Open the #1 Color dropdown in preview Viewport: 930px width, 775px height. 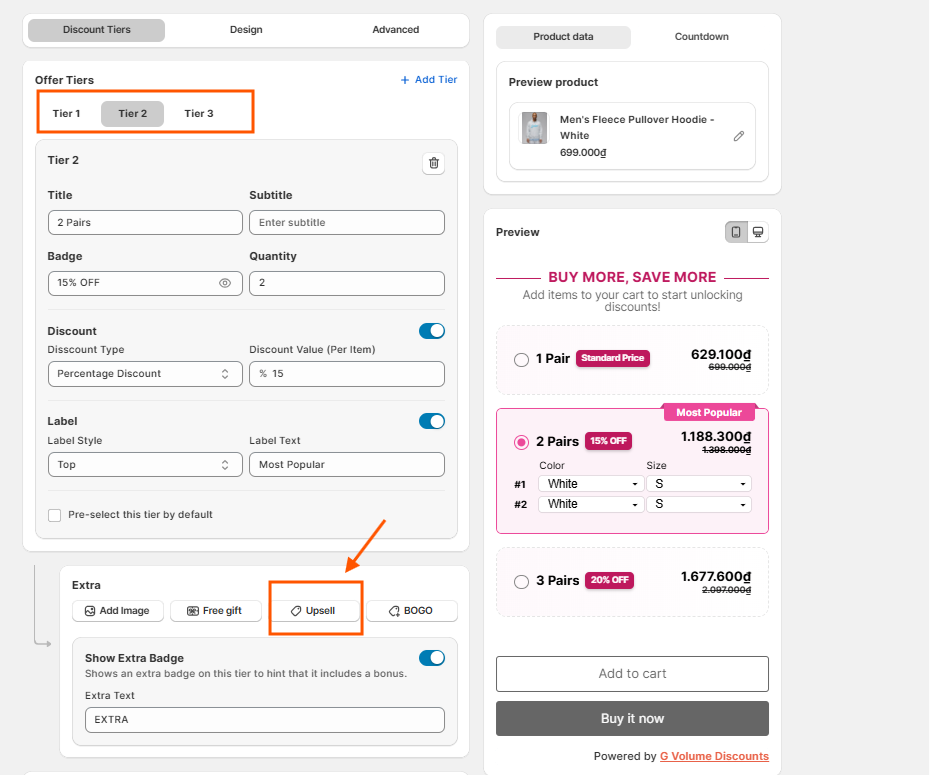[591, 484]
